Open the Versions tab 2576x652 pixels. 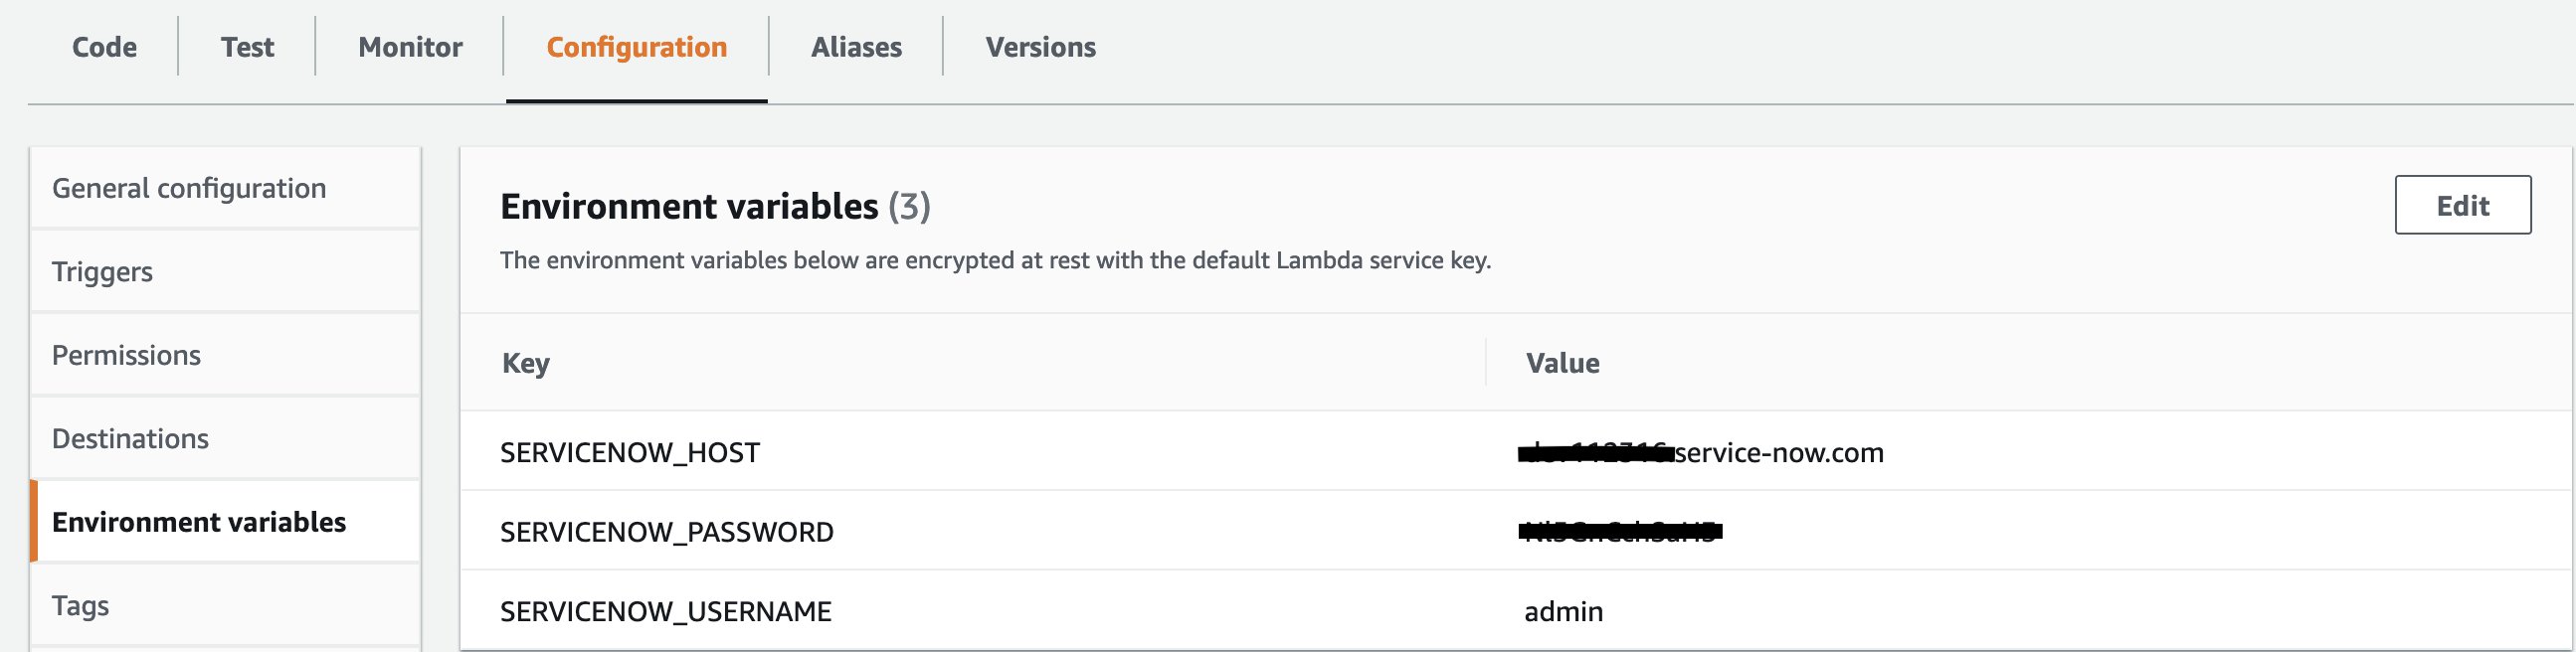tap(1040, 47)
